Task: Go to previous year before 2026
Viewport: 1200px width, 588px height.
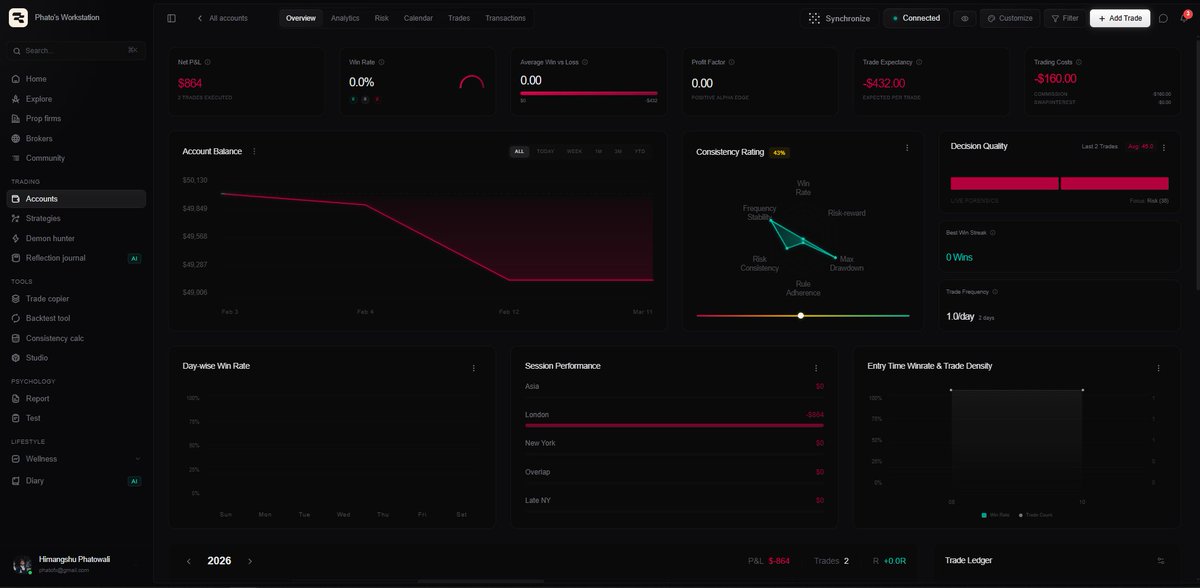Action: [188, 561]
